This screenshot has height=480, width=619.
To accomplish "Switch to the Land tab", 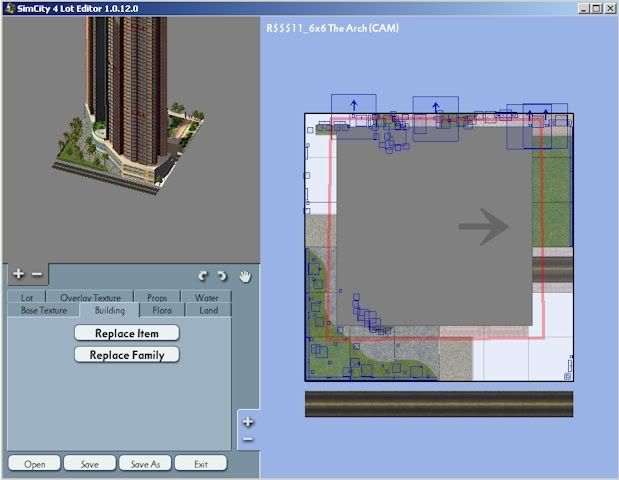I will 208,310.
